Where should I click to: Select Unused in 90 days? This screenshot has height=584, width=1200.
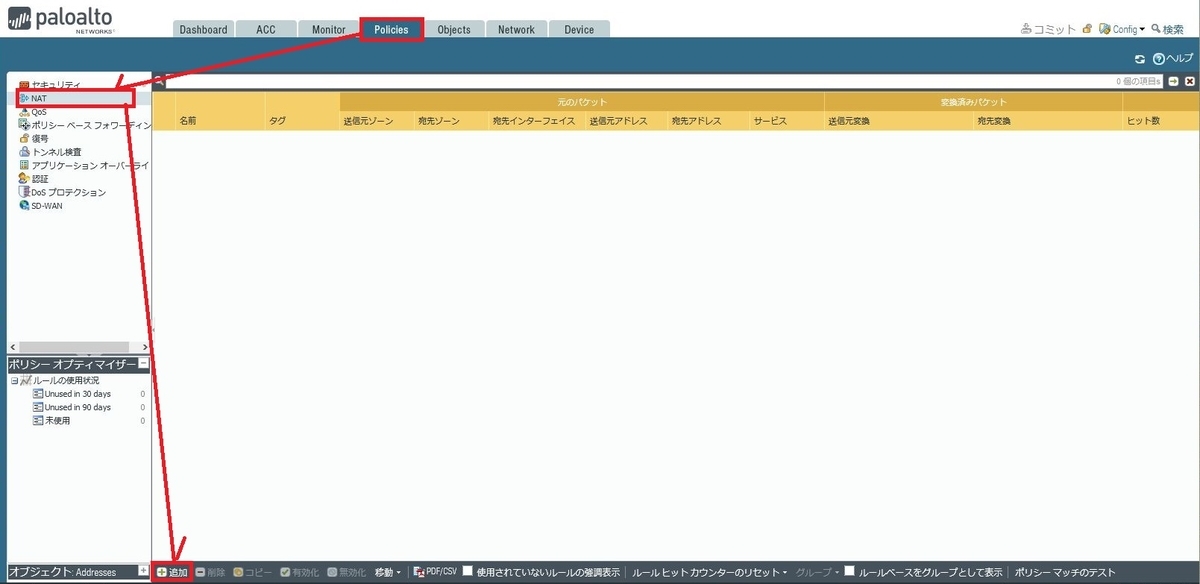click(x=72, y=407)
